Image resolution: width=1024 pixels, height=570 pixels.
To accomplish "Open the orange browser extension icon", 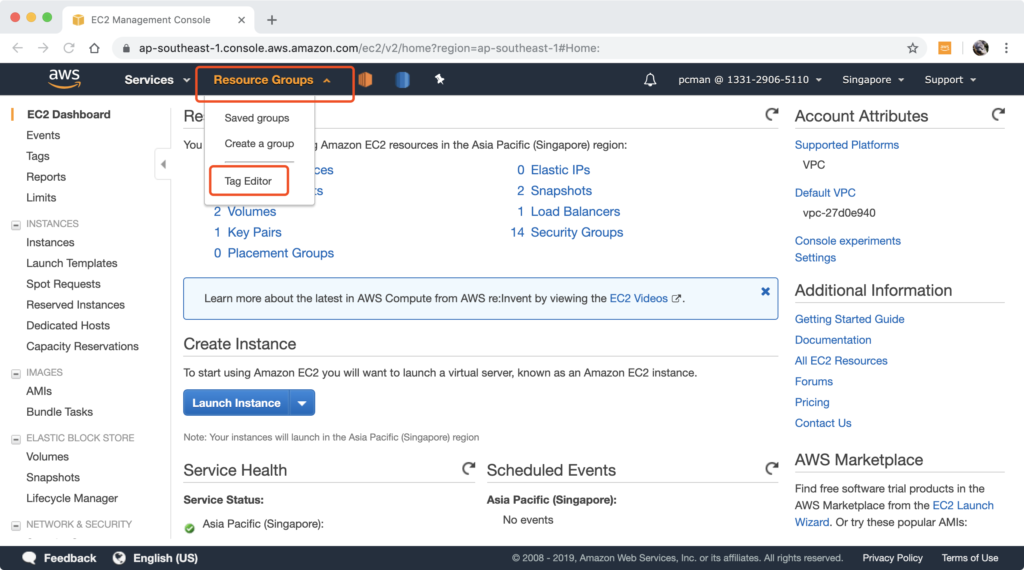I will click(x=944, y=48).
